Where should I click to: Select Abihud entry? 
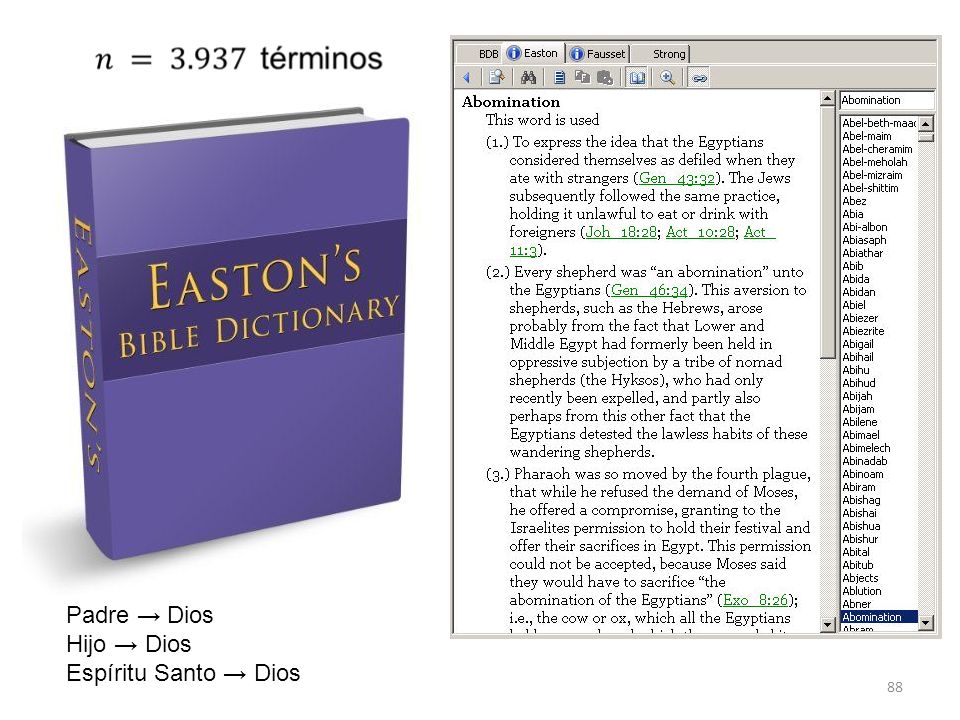point(858,383)
